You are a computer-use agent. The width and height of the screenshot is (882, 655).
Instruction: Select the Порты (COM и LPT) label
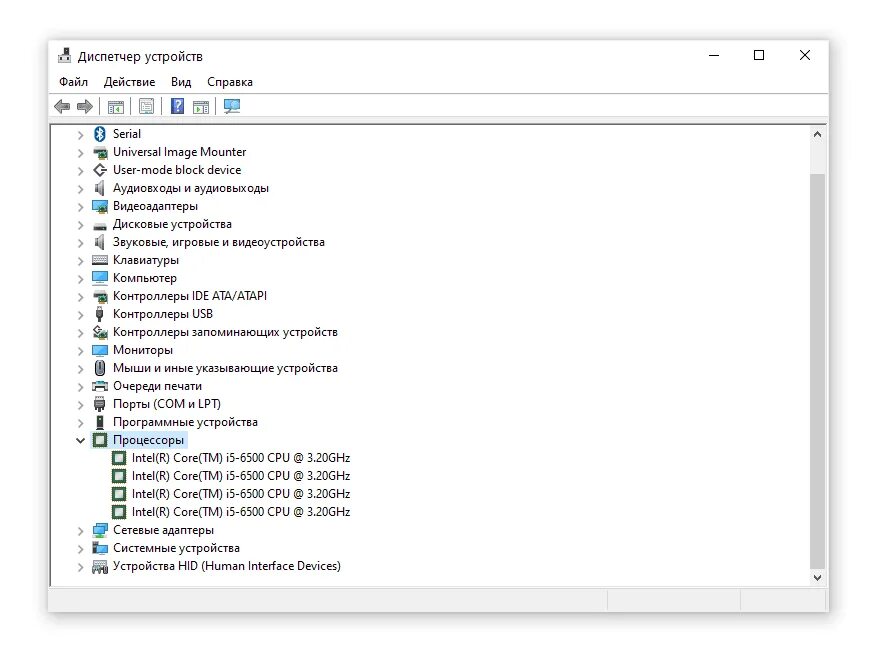166,404
